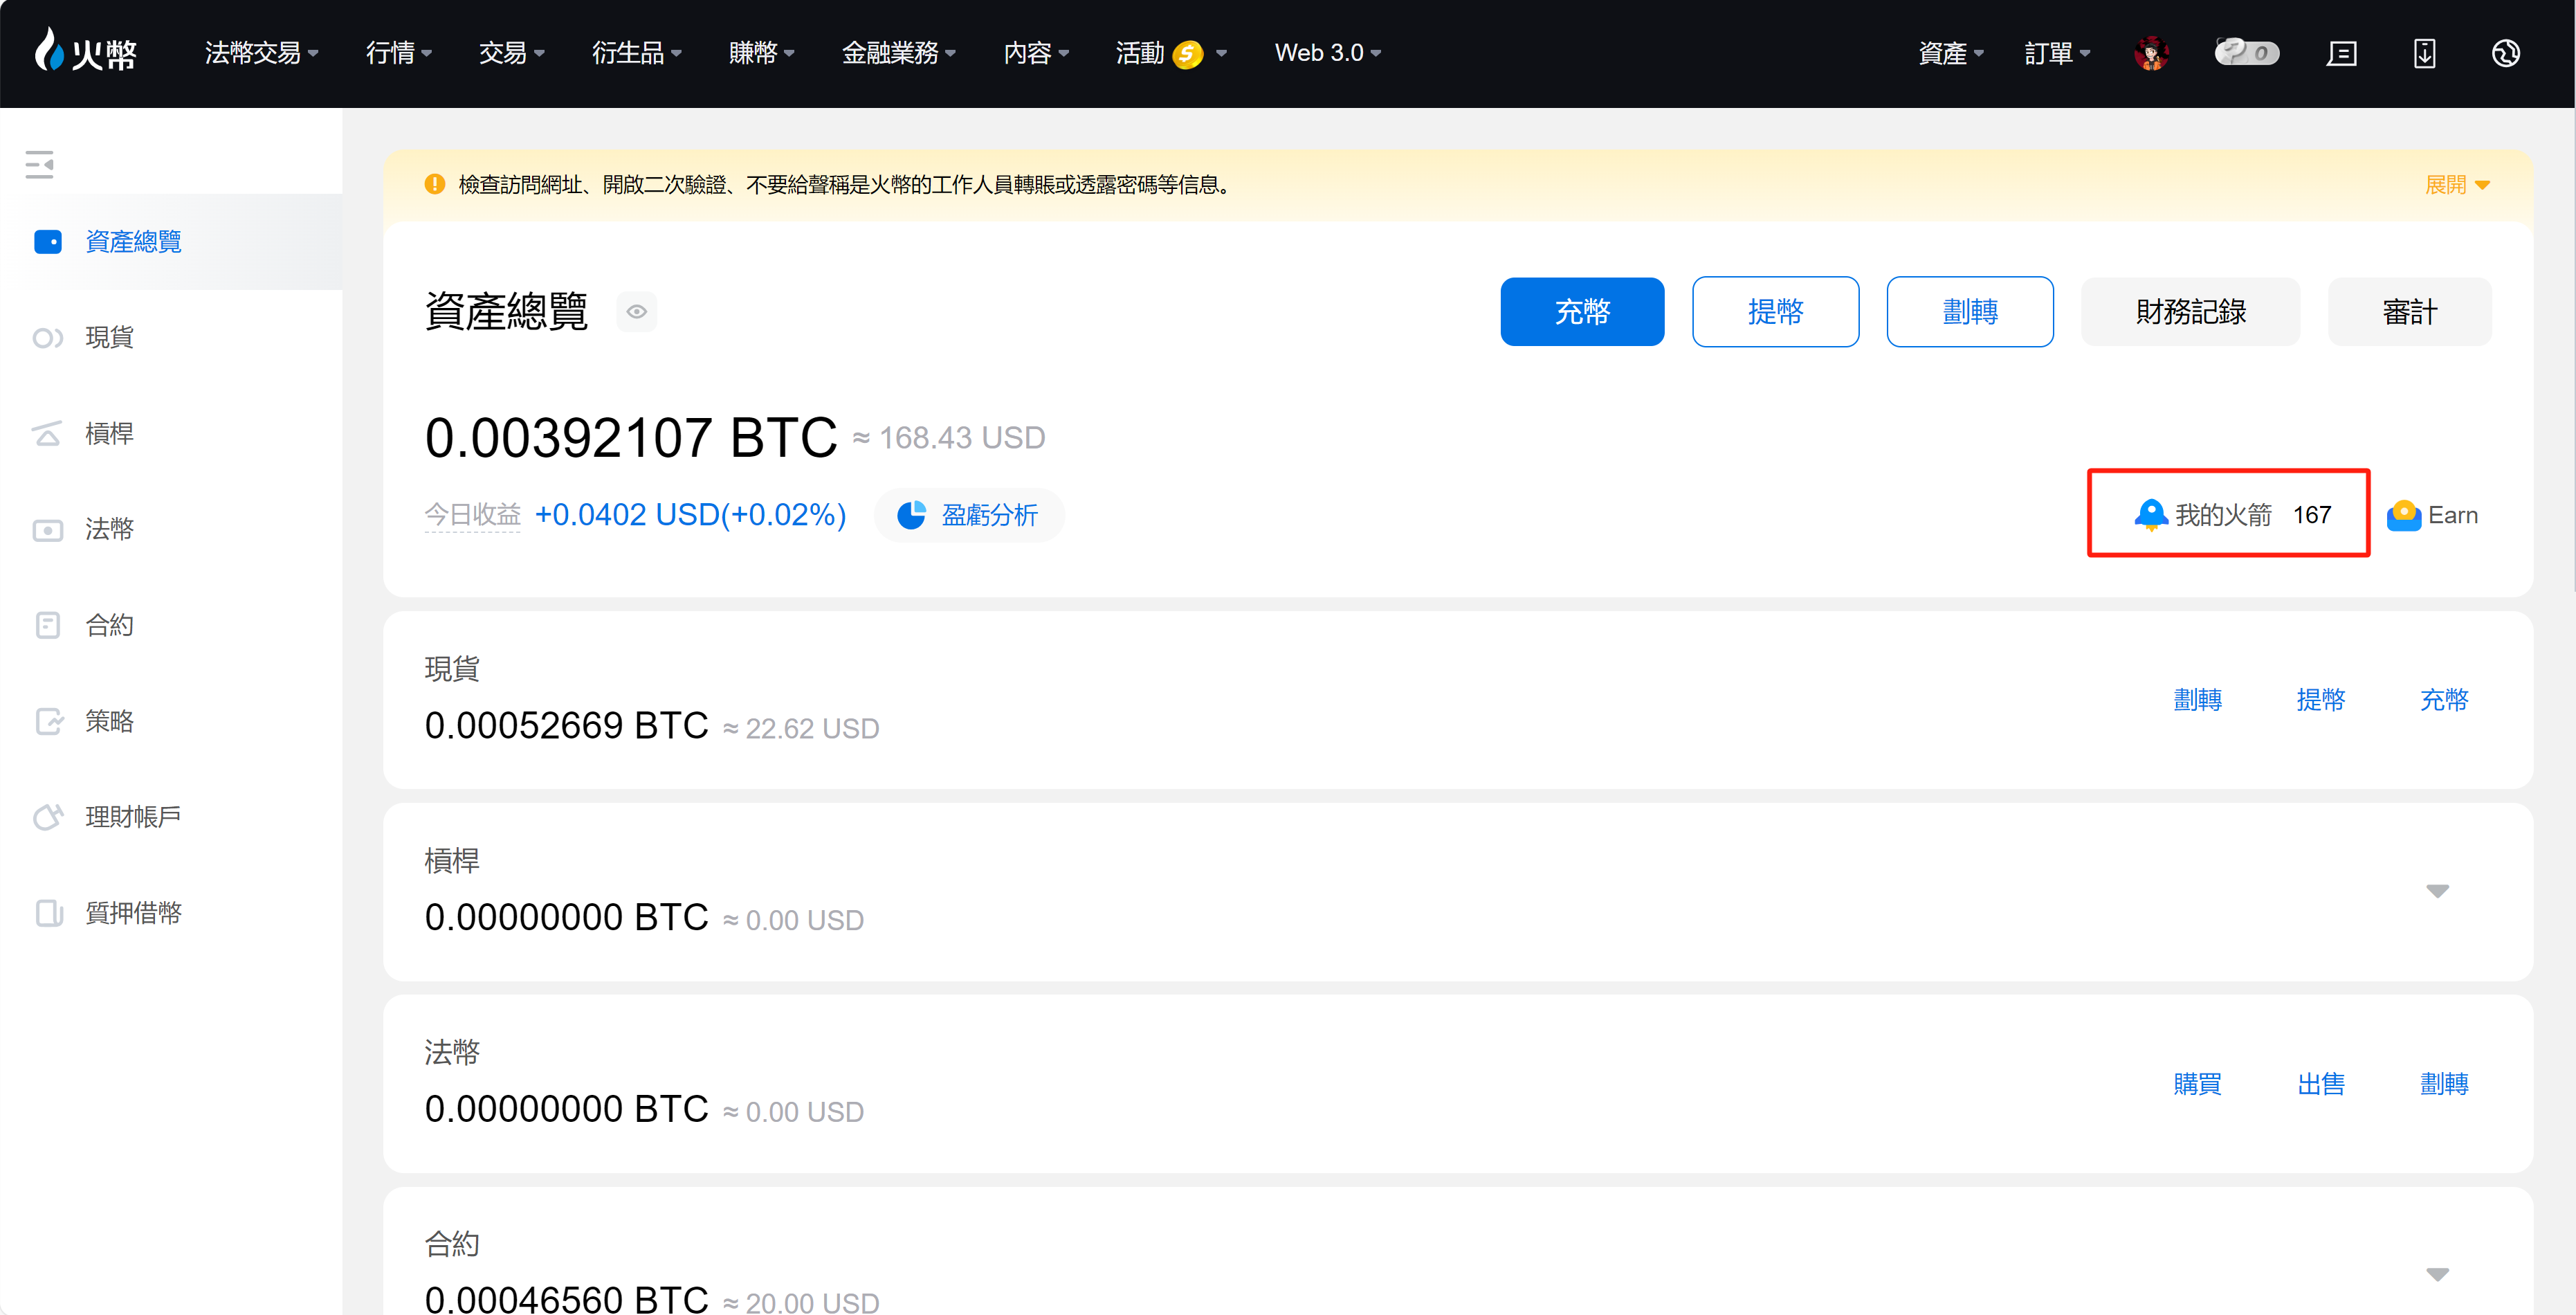2576x1315 pixels.
Task: Click the app download icon
Action: click(x=2425, y=53)
